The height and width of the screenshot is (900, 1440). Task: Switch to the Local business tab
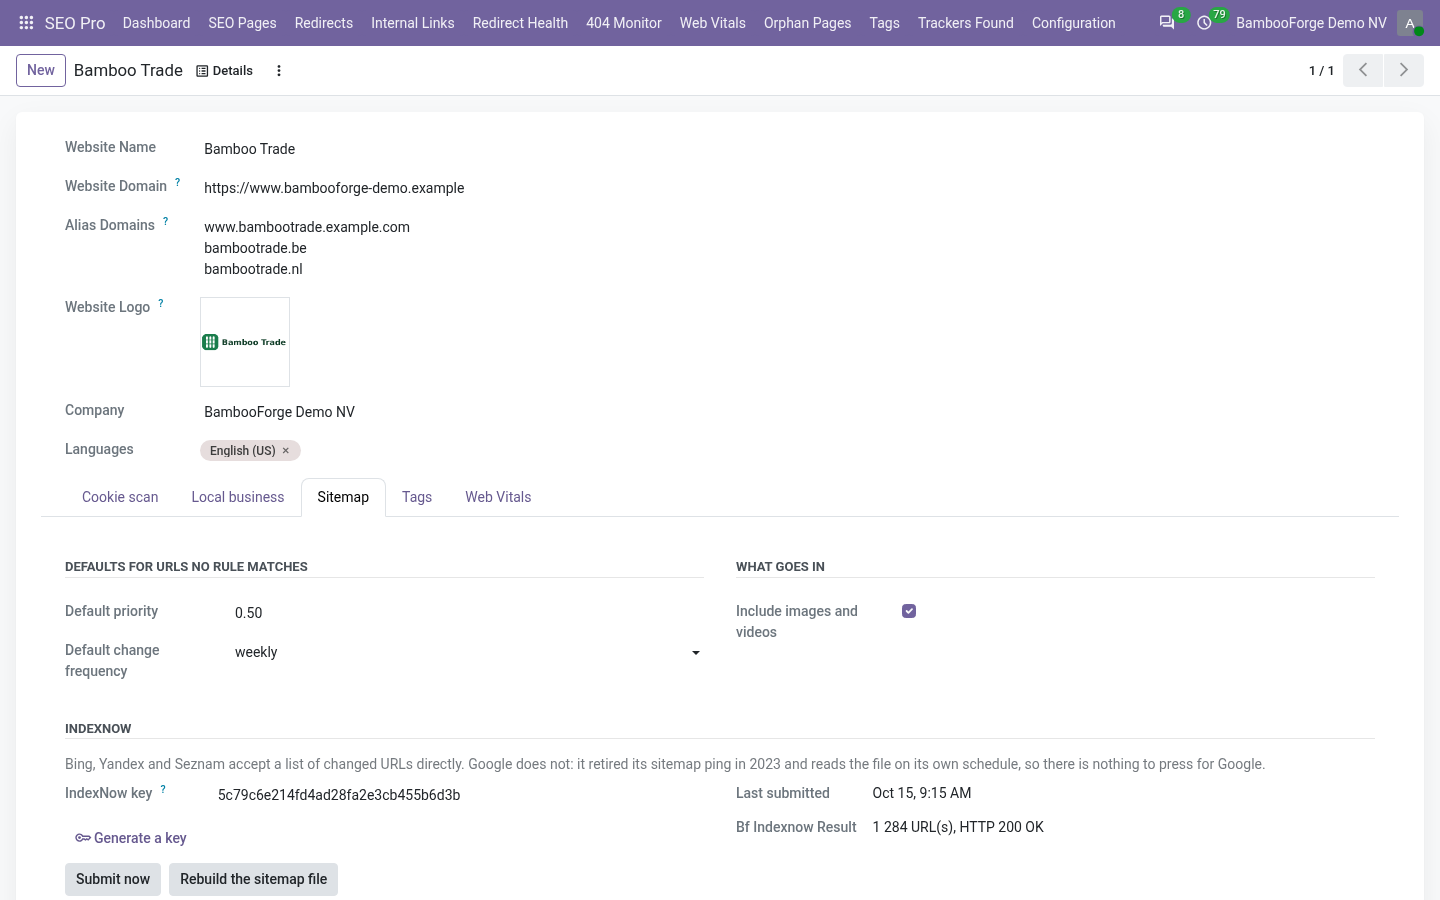238,497
